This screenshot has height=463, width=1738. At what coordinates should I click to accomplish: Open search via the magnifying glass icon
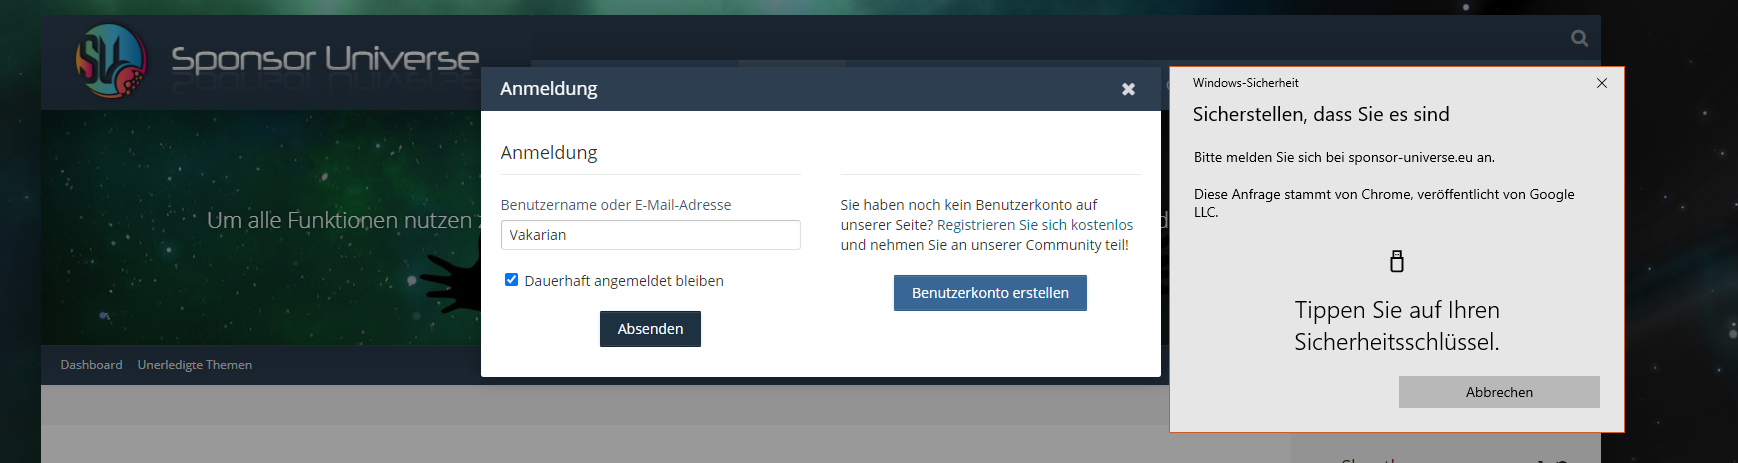[x=1579, y=38]
